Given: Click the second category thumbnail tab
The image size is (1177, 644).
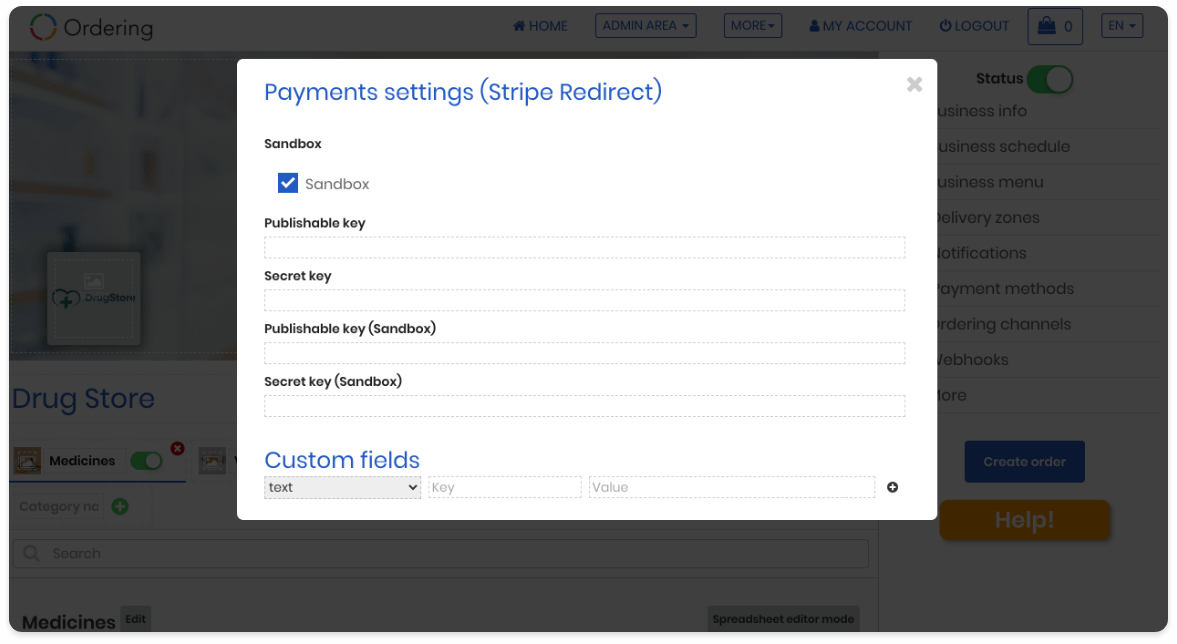Looking at the screenshot, I should pyautogui.click(x=212, y=460).
